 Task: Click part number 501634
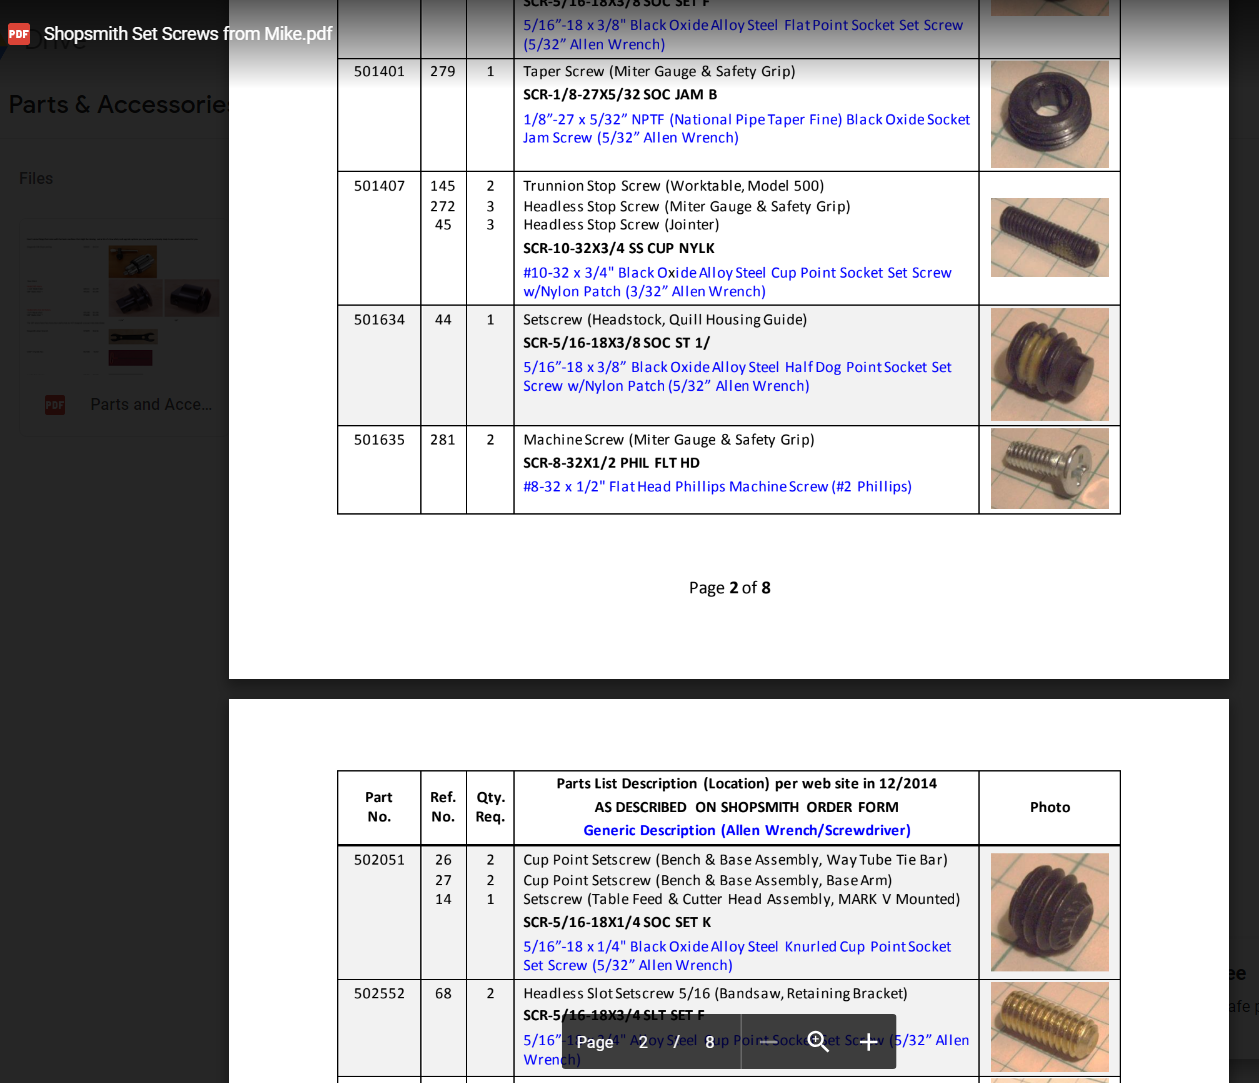pos(379,320)
